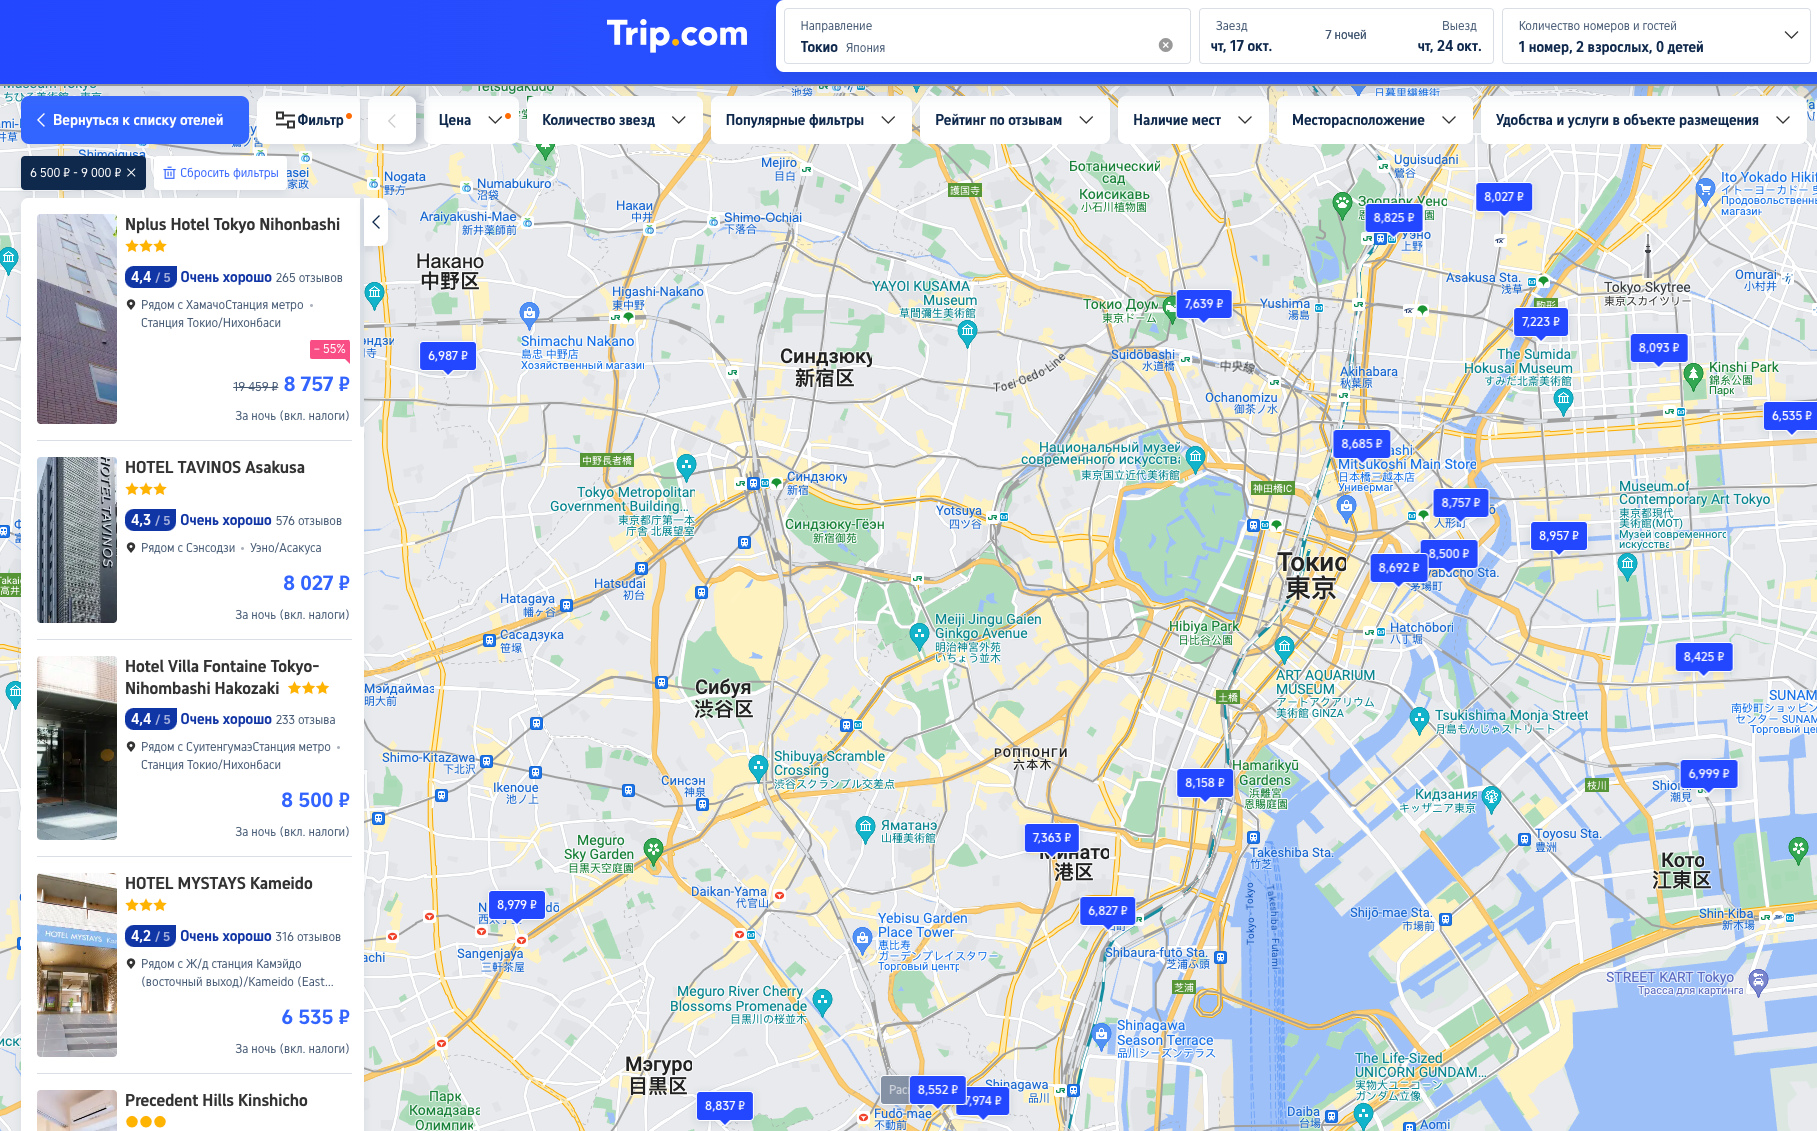Image resolution: width=1817 pixels, height=1131 pixels.
Task: Open the Фильтр panel
Action: pos(309,120)
